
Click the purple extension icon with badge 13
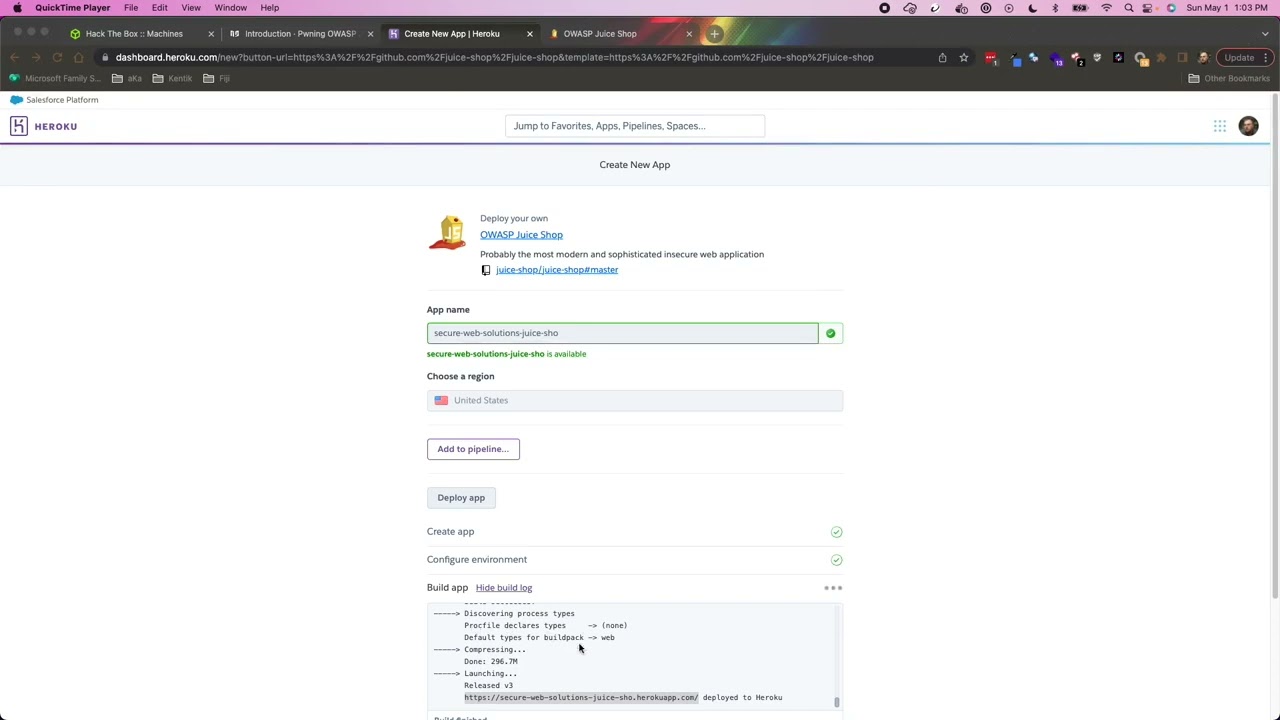(1055, 58)
